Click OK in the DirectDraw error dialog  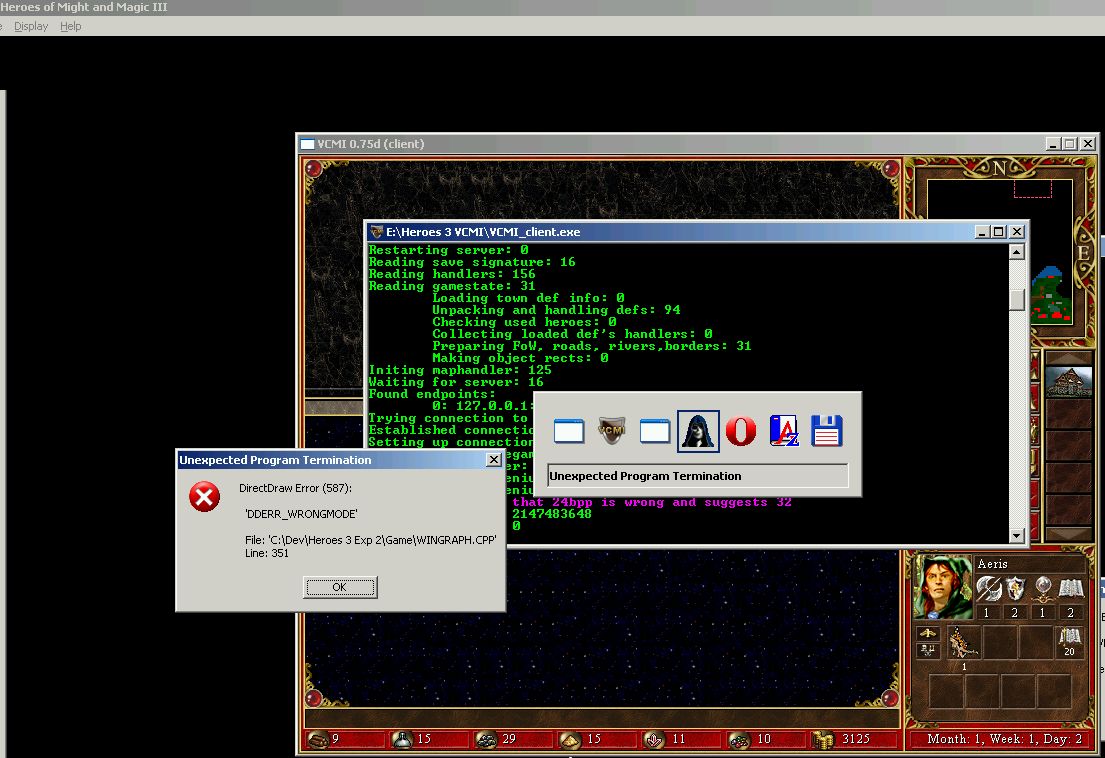pyautogui.click(x=340, y=587)
